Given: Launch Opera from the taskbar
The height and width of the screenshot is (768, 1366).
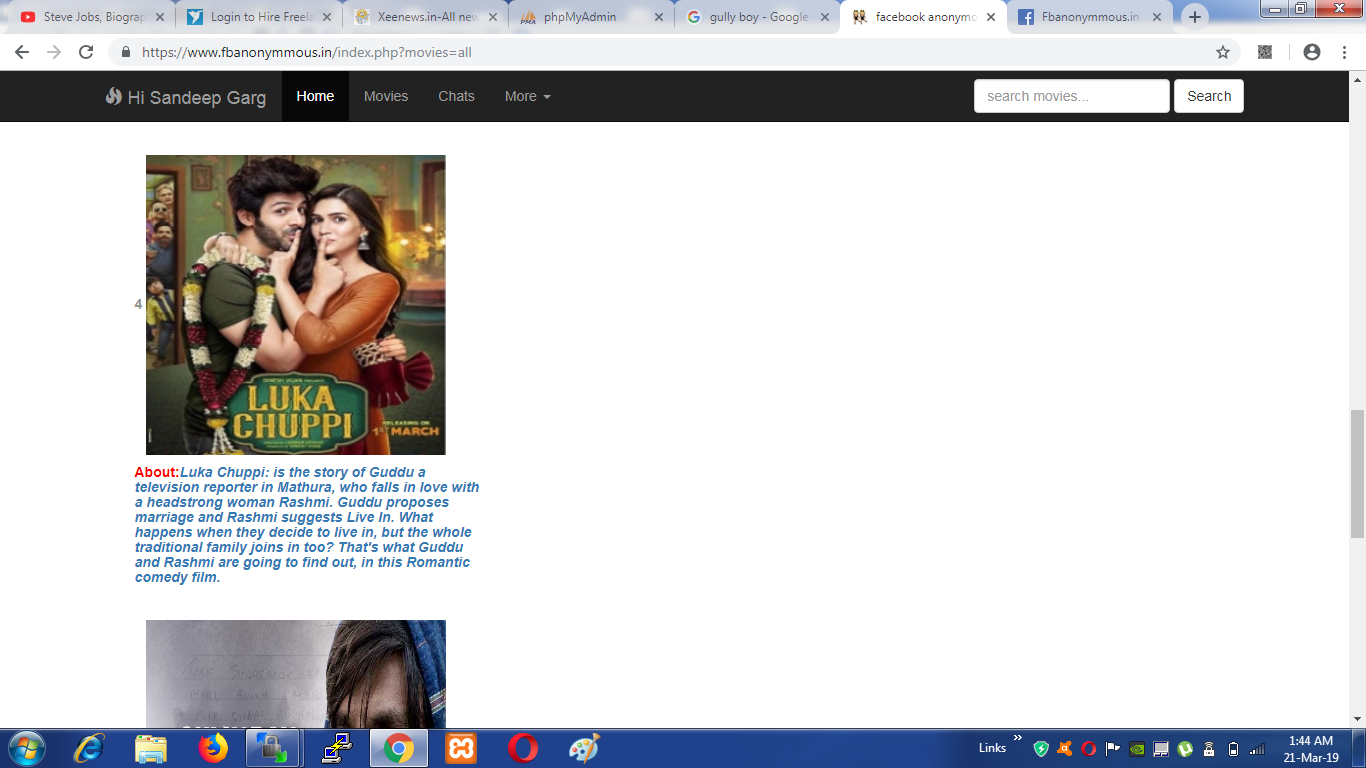Looking at the screenshot, I should [x=522, y=748].
